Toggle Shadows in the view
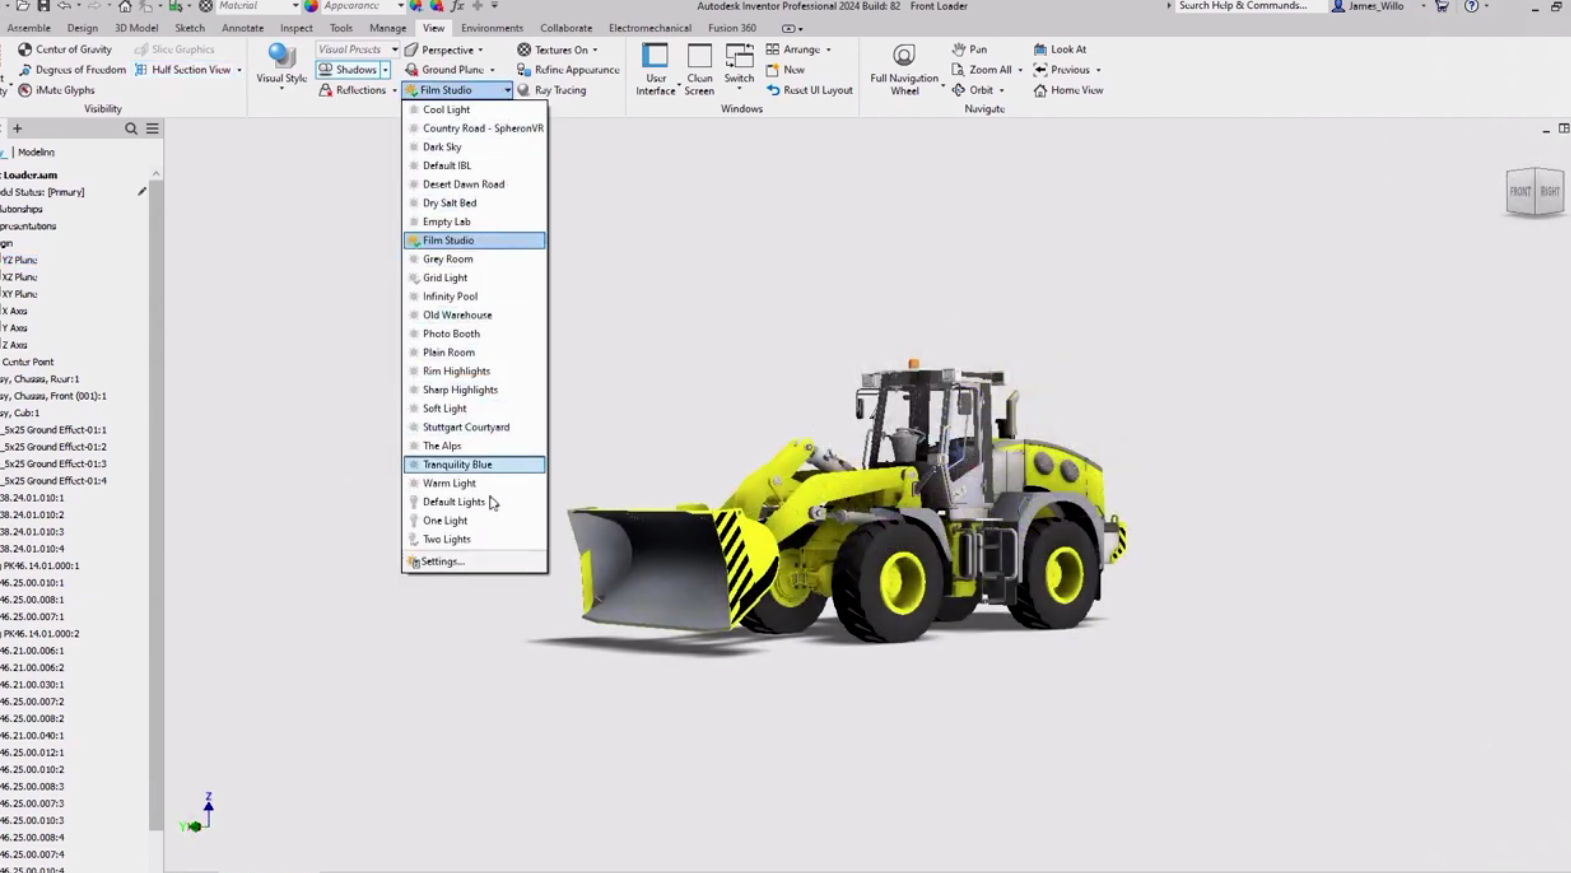 pyautogui.click(x=348, y=70)
